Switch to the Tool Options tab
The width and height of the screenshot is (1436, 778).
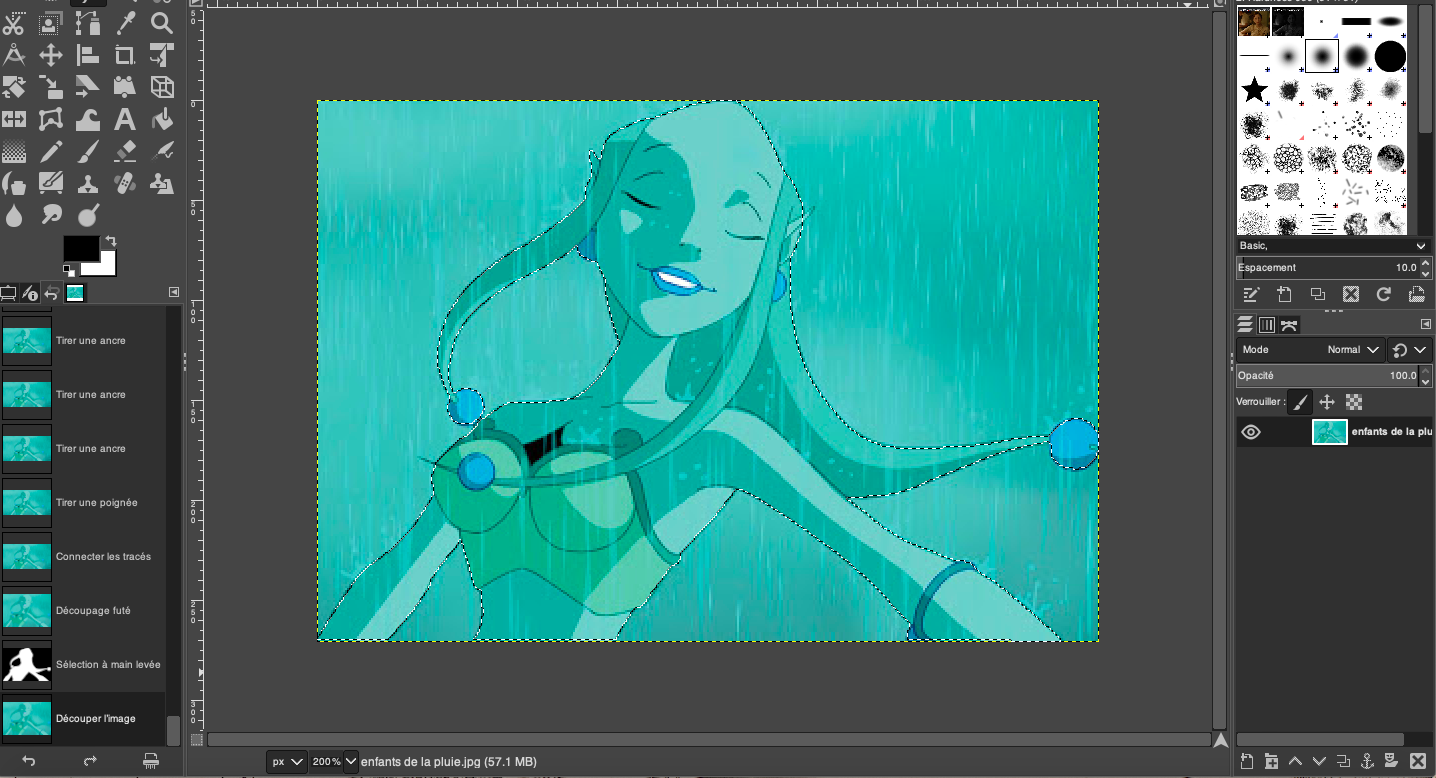coord(8,293)
